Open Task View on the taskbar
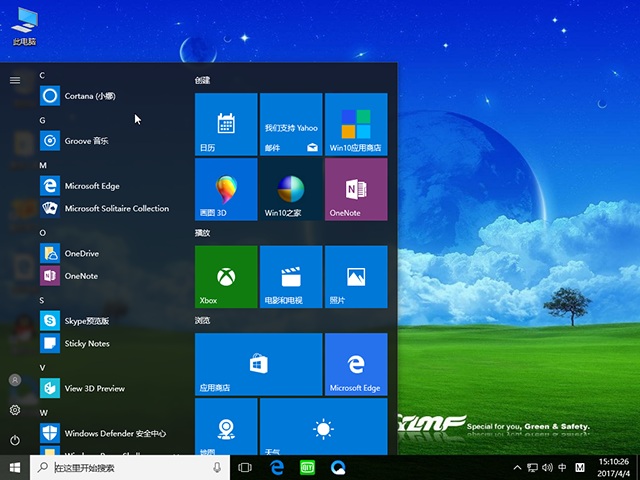The height and width of the screenshot is (480, 640). coord(245,468)
